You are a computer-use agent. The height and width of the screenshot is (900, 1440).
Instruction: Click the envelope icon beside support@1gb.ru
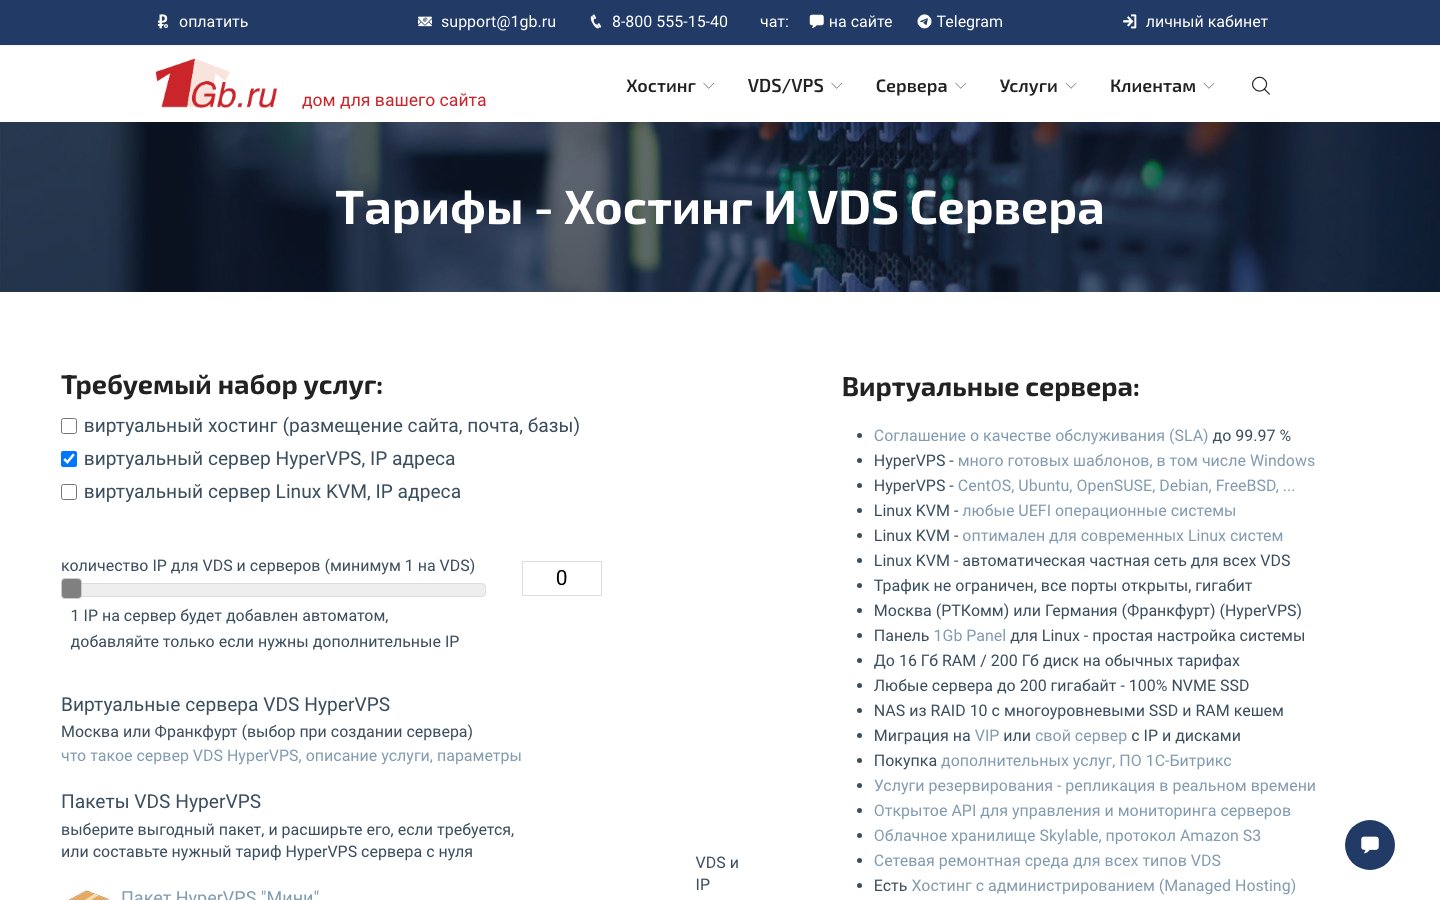425,21
